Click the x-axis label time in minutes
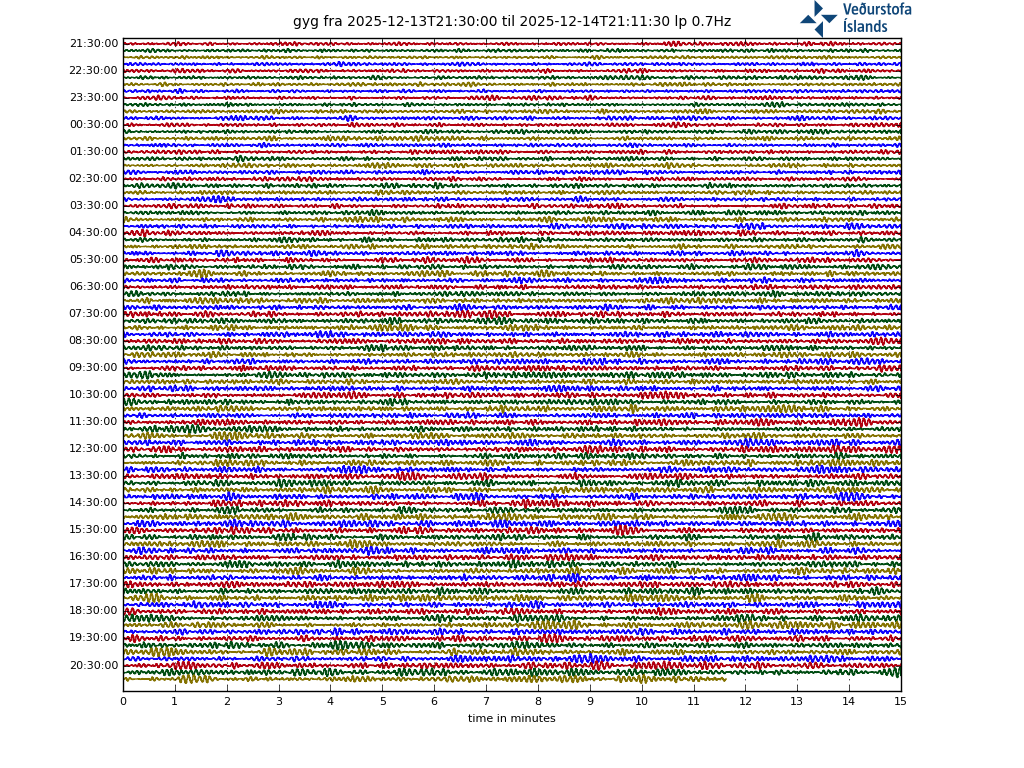The image size is (1024, 768). pos(511,718)
